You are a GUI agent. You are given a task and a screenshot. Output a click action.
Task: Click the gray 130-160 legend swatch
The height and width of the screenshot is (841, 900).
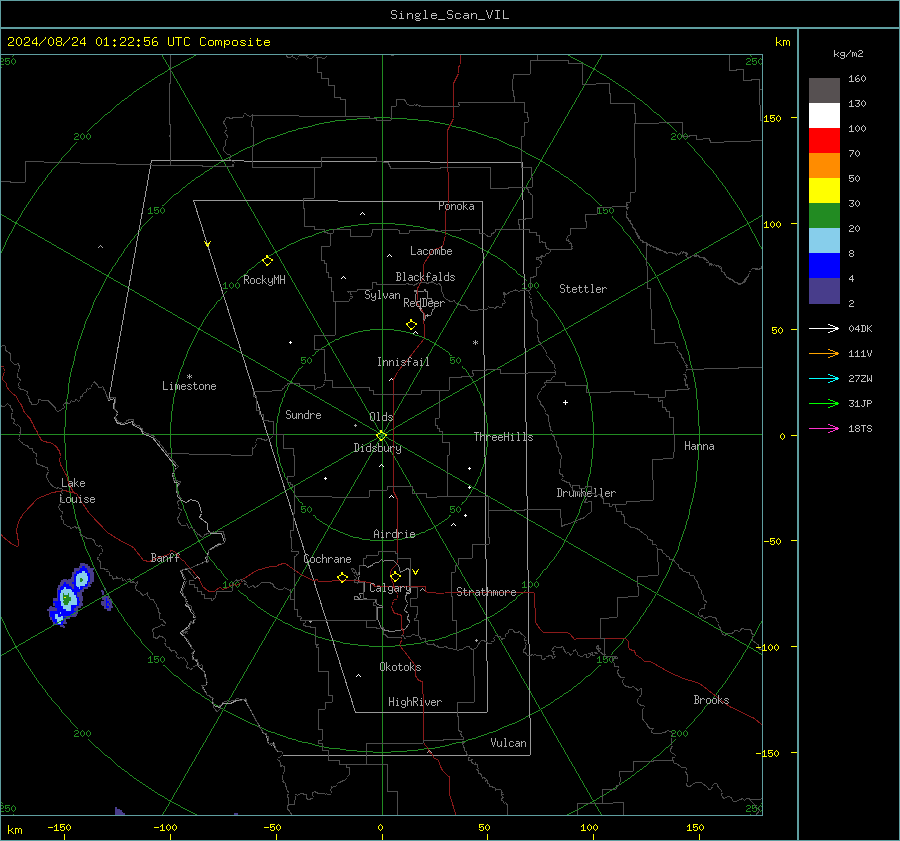(x=824, y=91)
